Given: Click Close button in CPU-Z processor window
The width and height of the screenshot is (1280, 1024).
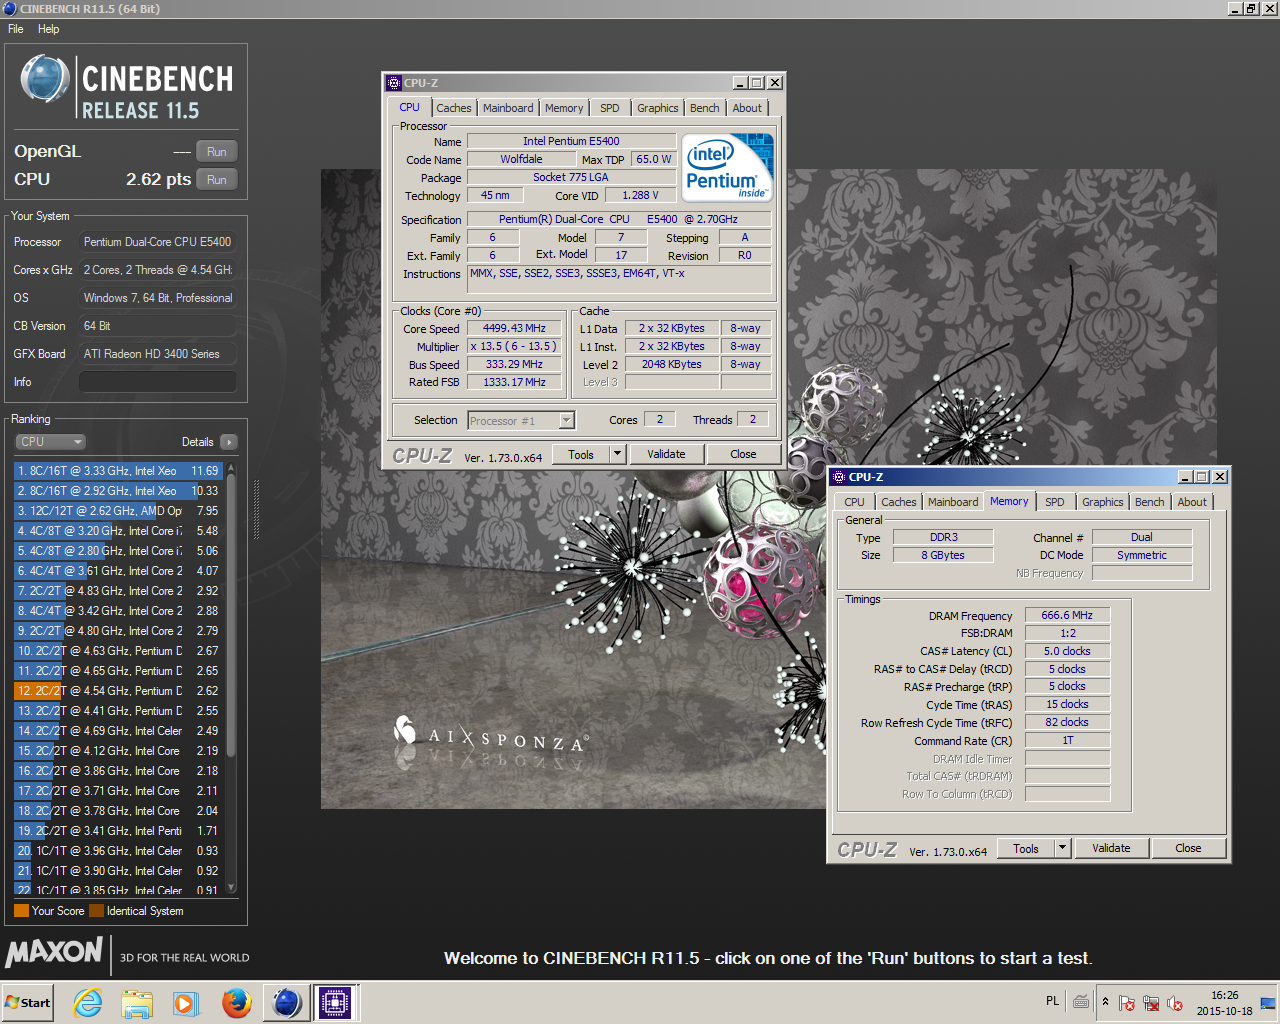Looking at the screenshot, I should point(743,454).
